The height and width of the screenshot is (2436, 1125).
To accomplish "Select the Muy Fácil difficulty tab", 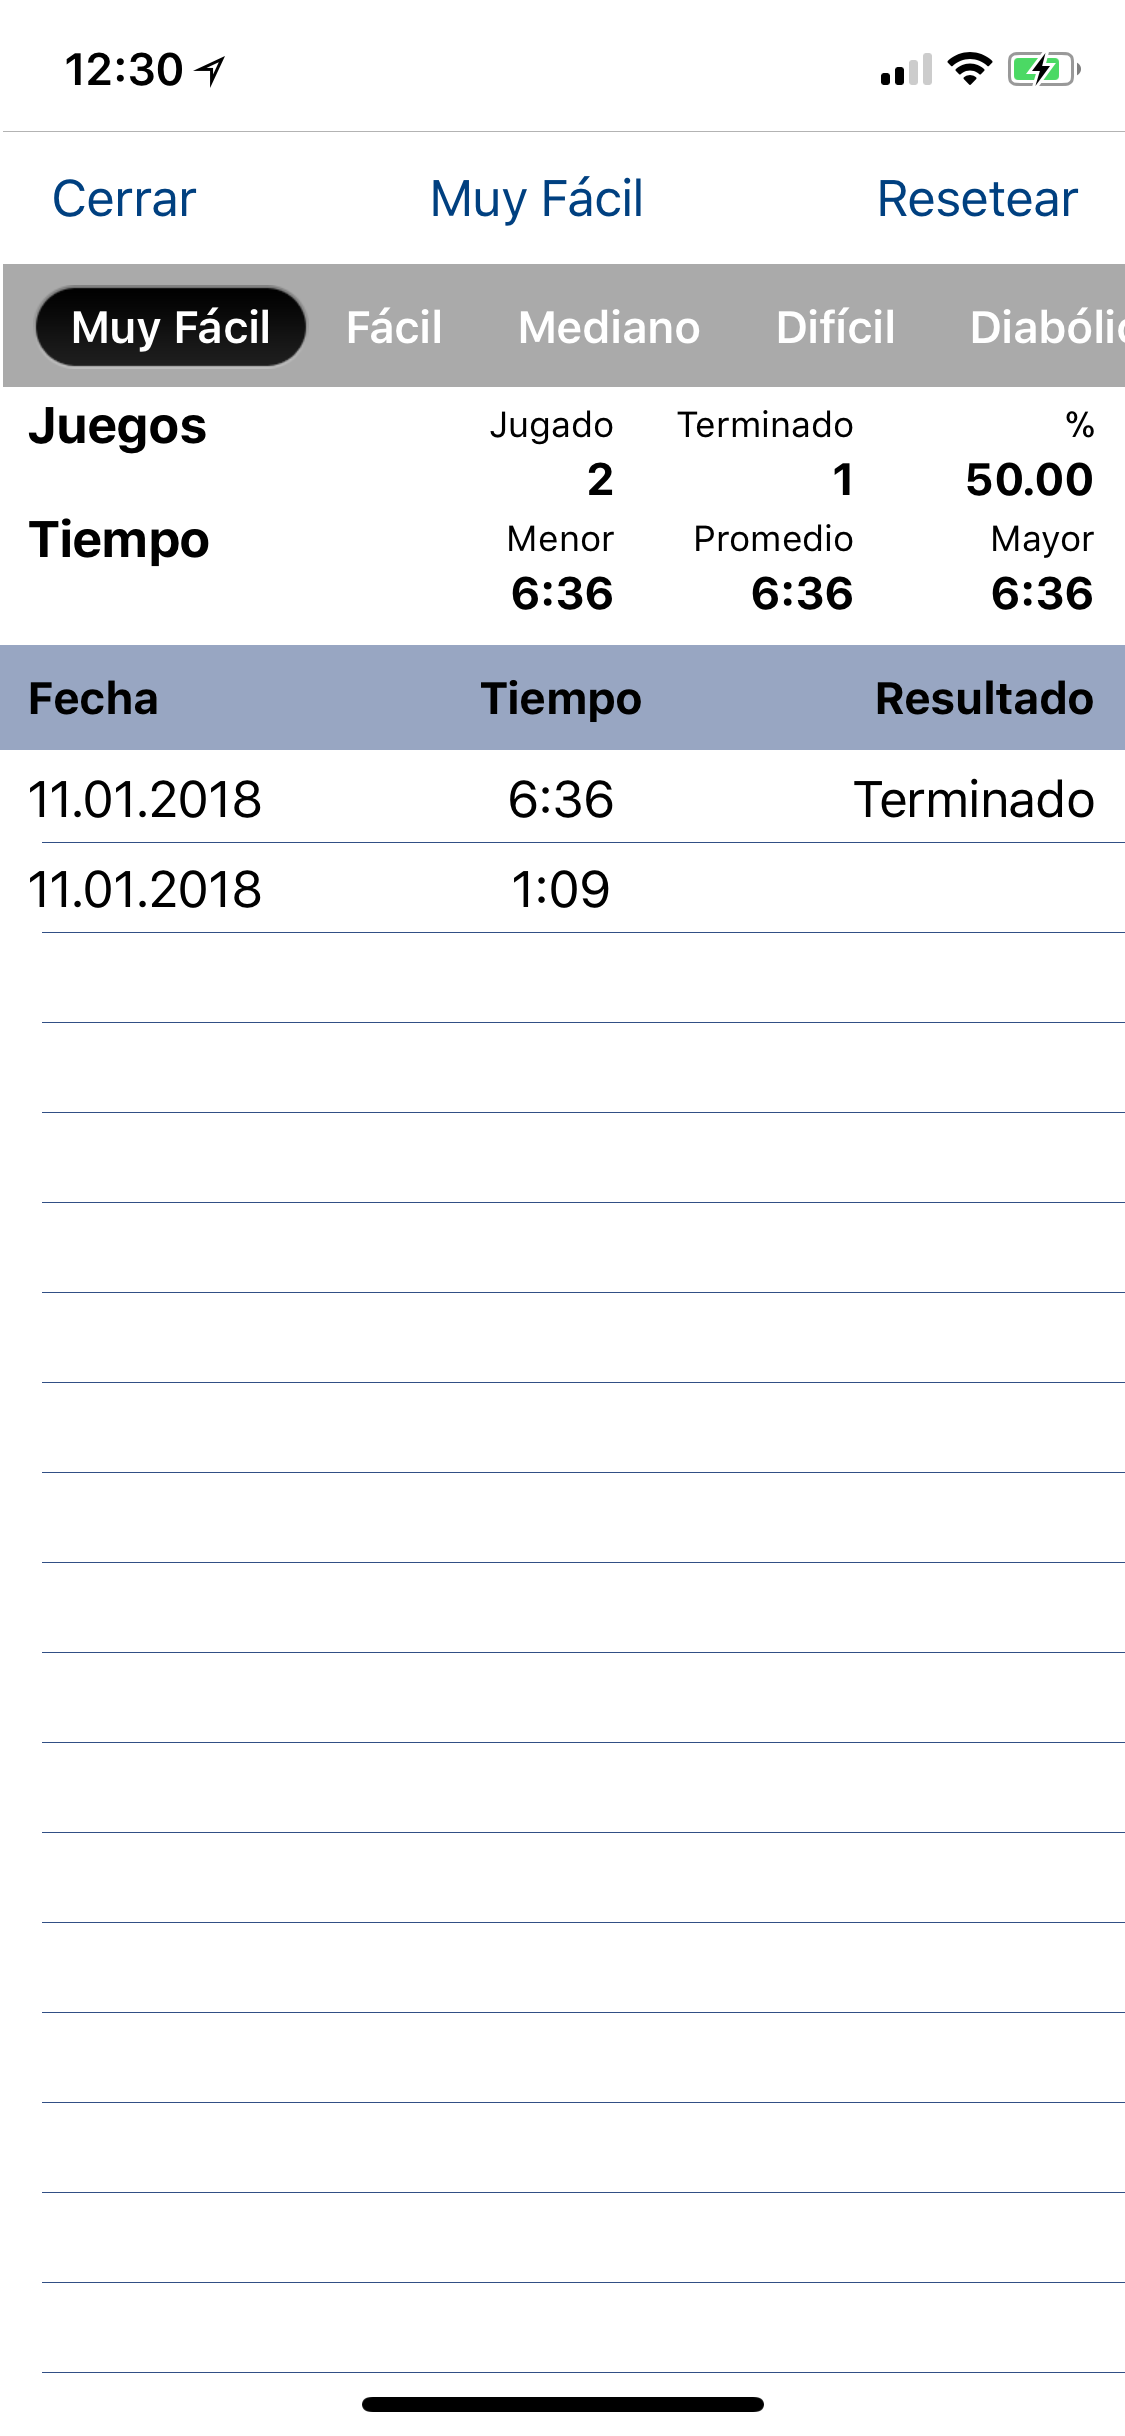I will coord(171,327).
